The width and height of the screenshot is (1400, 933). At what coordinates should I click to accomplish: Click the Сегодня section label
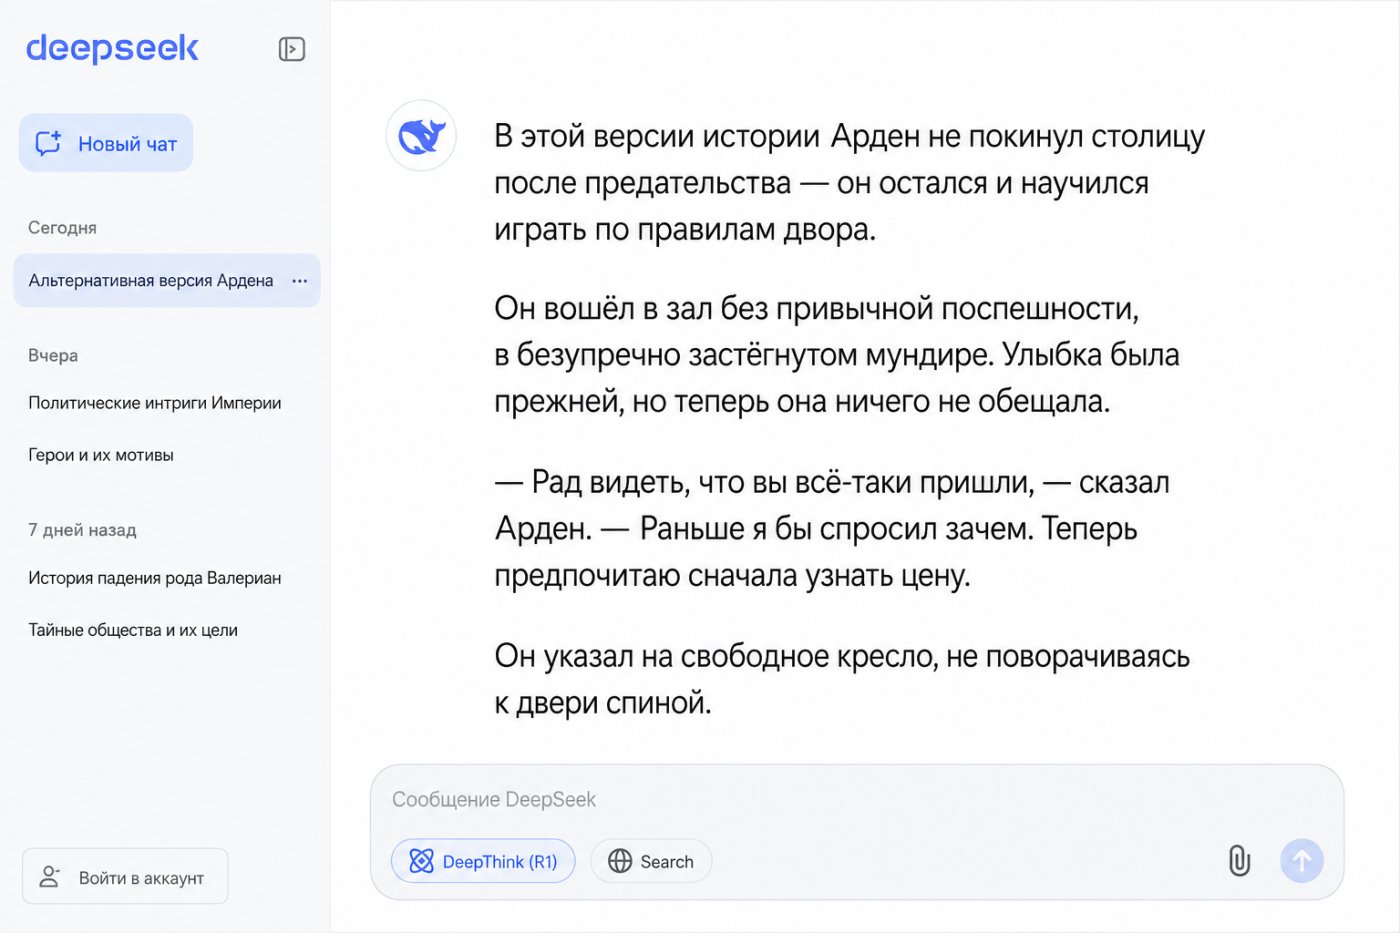coord(62,228)
